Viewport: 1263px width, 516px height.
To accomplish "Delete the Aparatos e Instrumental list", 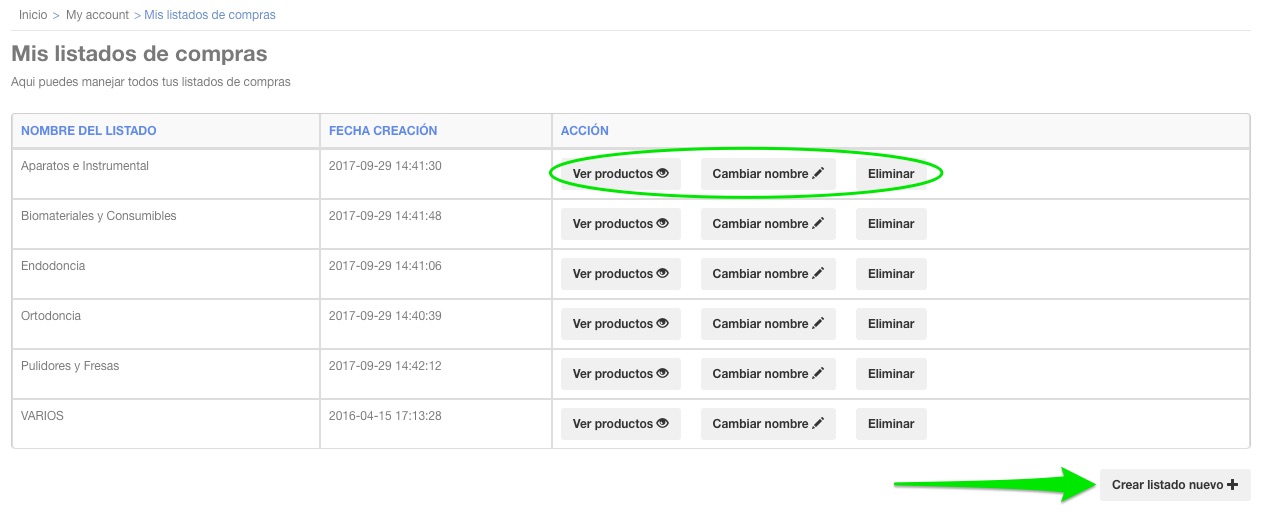I will [890, 174].
